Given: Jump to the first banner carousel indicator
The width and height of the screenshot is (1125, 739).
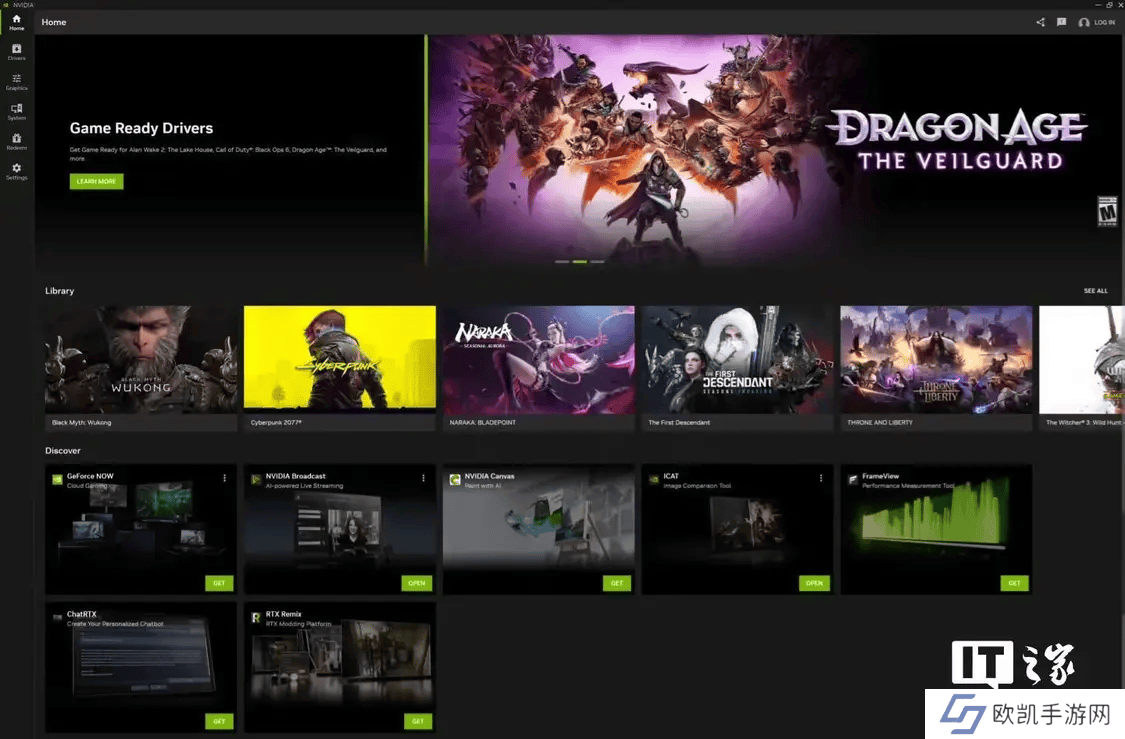Looking at the screenshot, I should pos(562,261).
